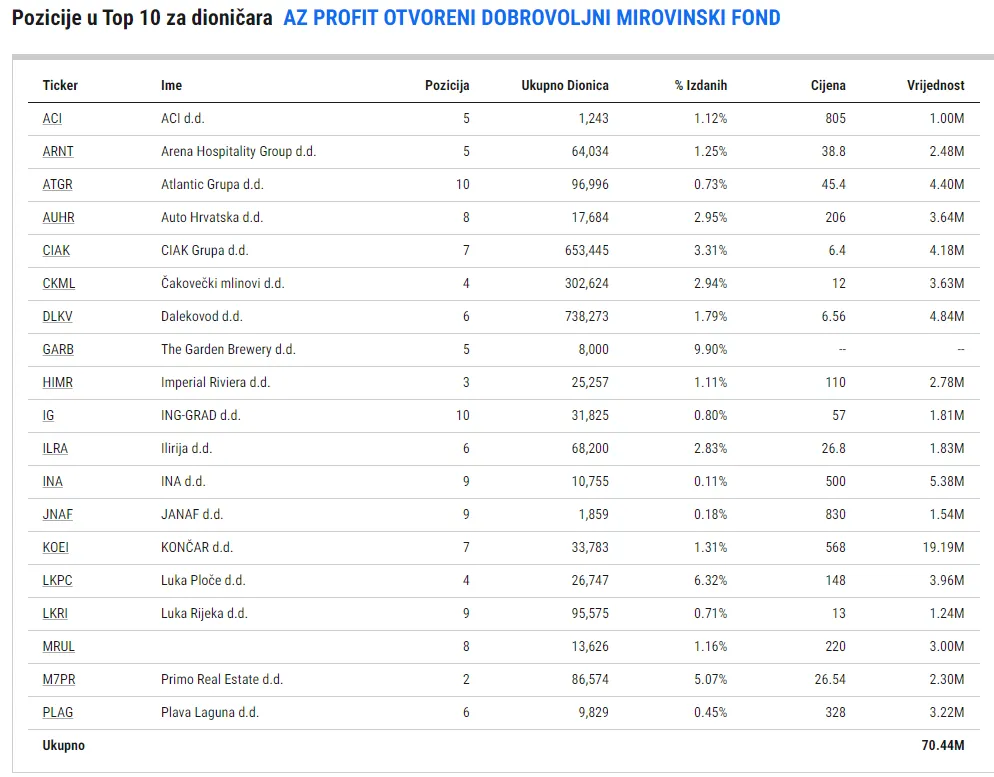
Task: Click the Pozicija column header
Action: pyautogui.click(x=447, y=86)
